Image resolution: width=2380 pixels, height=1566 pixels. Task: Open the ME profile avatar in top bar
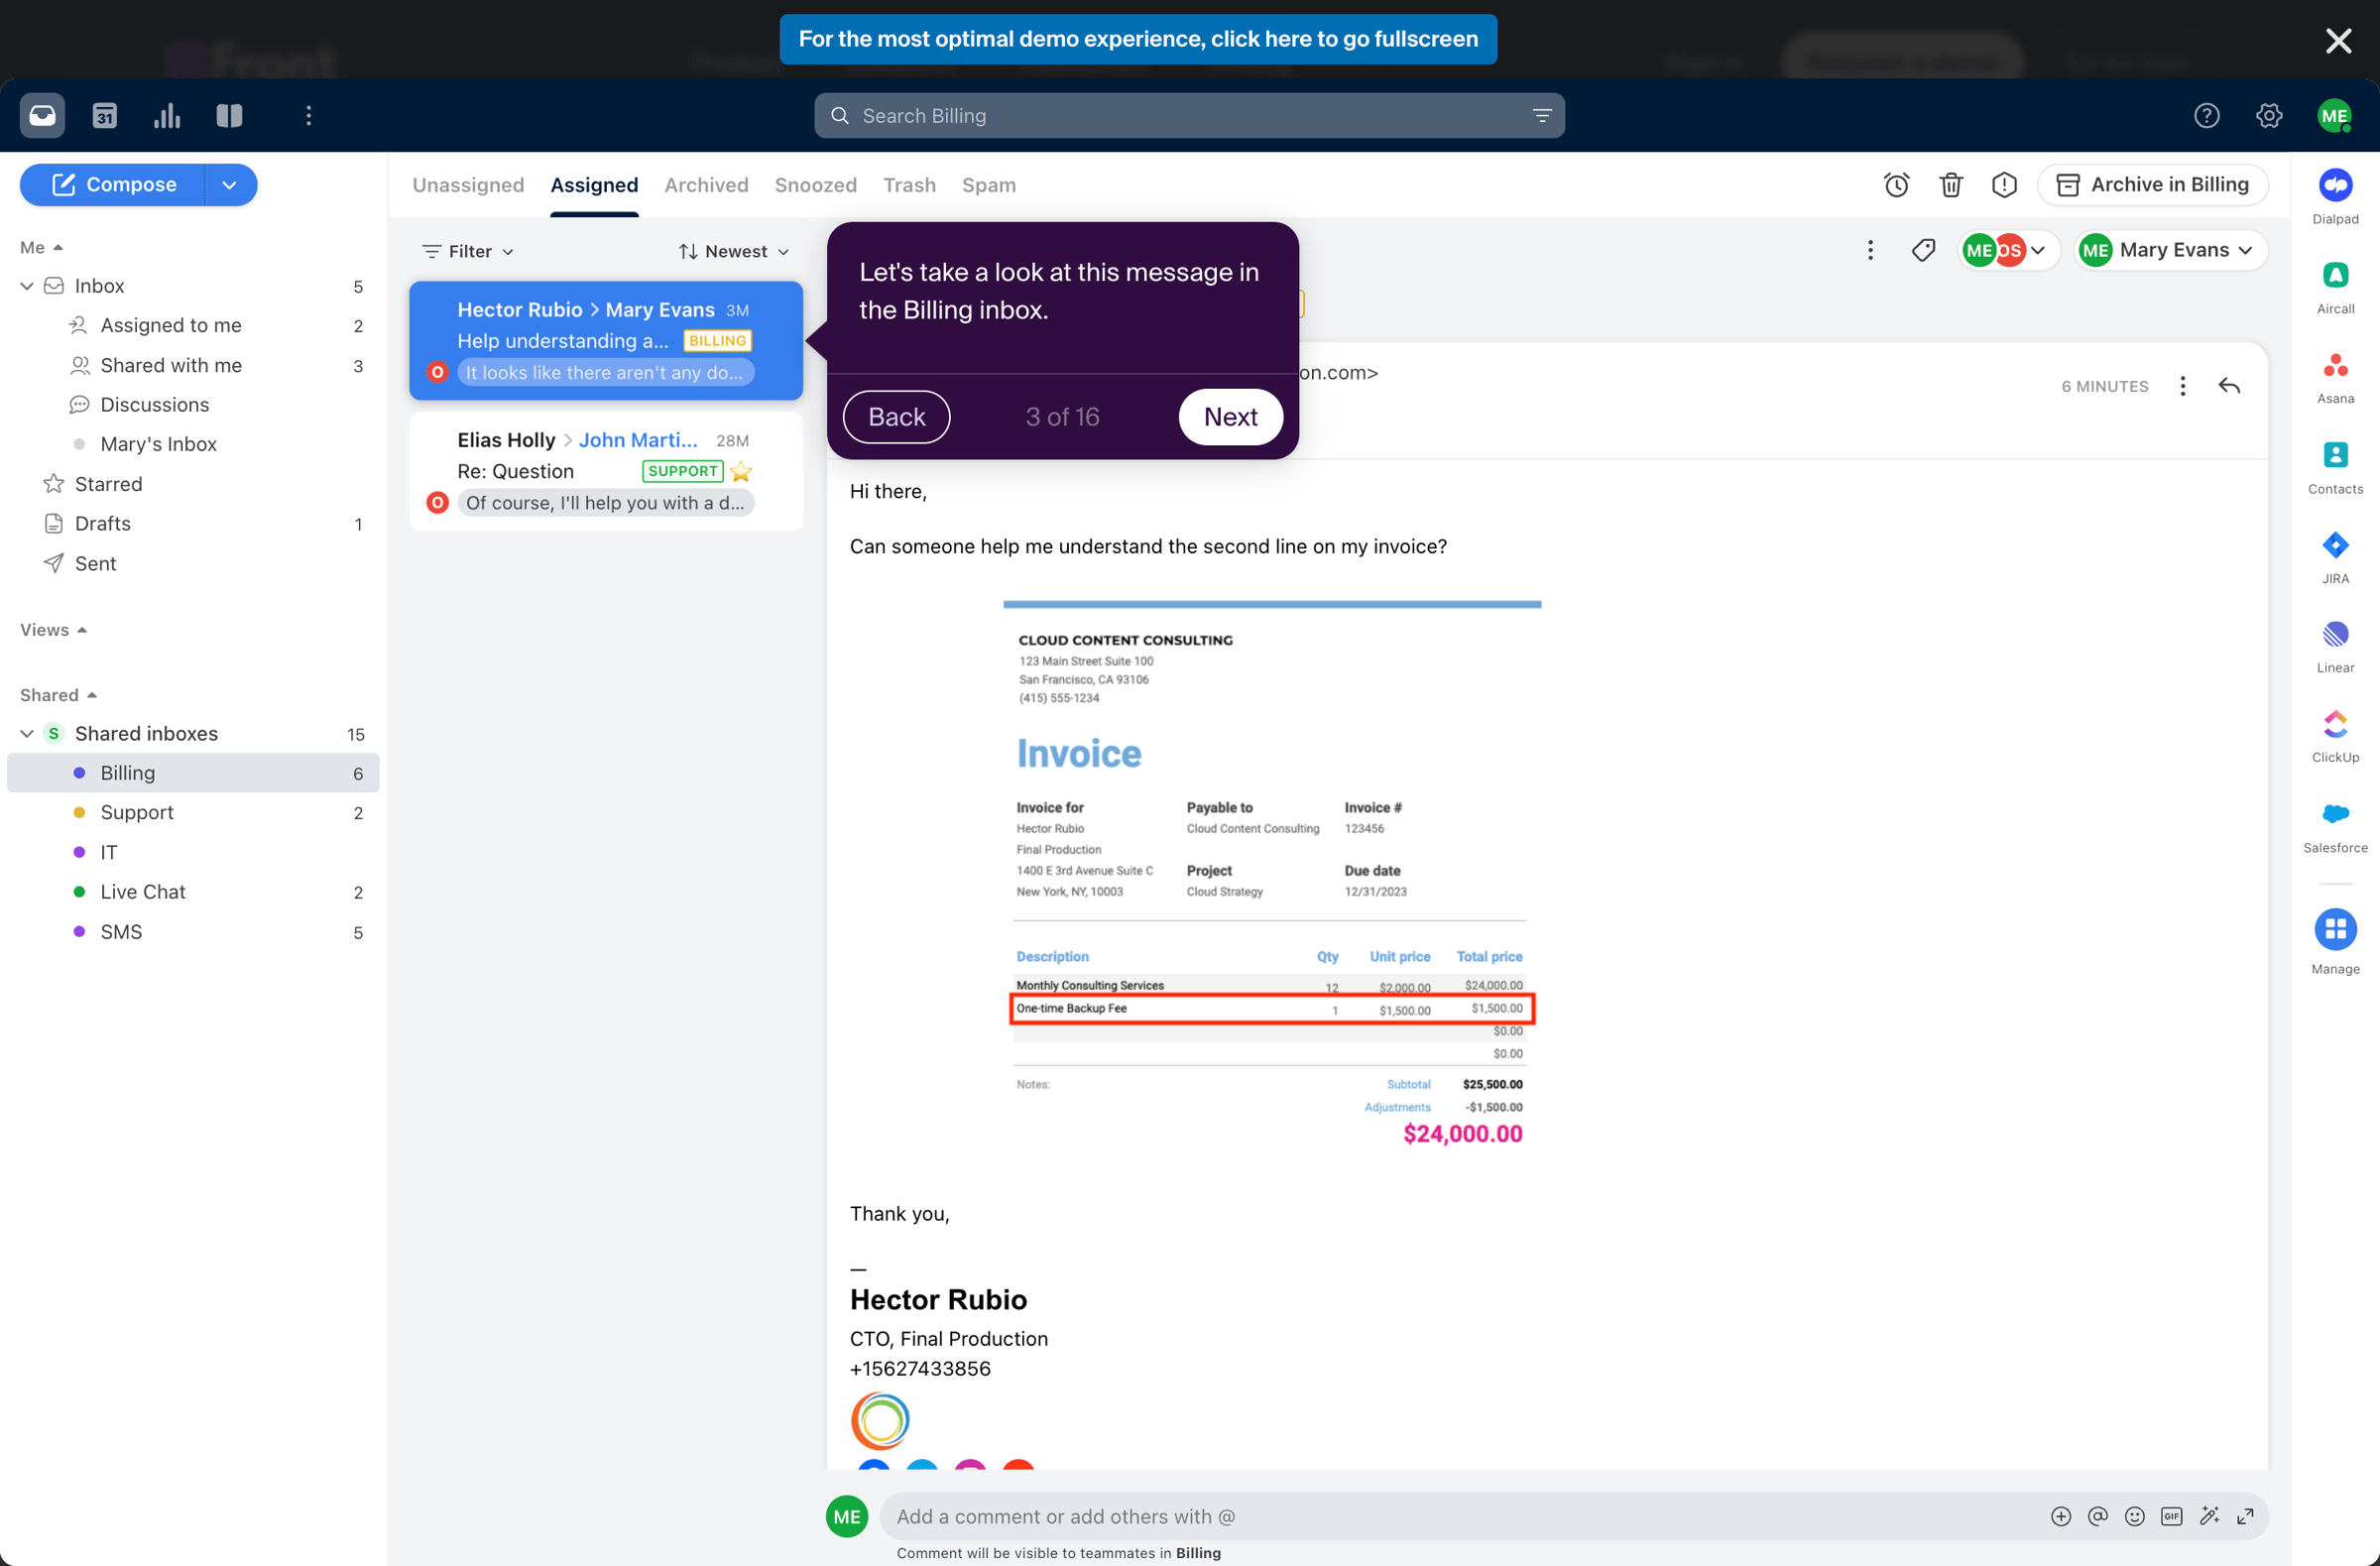(2333, 116)
